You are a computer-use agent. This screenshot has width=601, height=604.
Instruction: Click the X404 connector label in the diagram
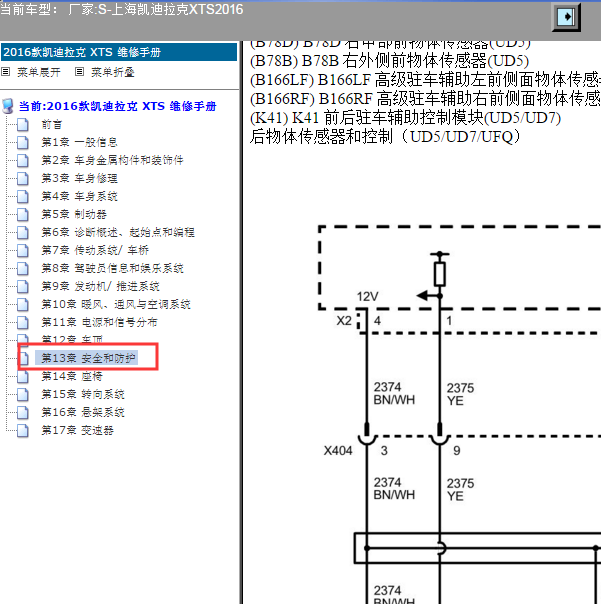coord(338,451)
